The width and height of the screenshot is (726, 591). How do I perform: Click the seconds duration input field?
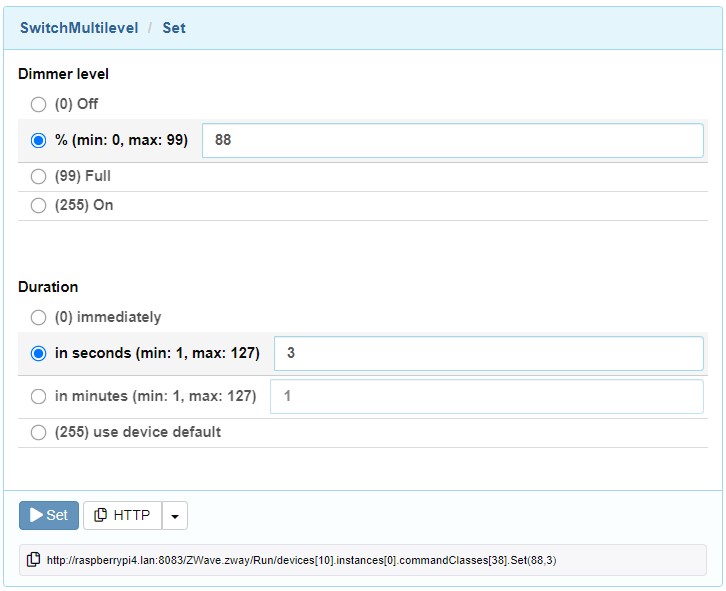tap(488, 353)
